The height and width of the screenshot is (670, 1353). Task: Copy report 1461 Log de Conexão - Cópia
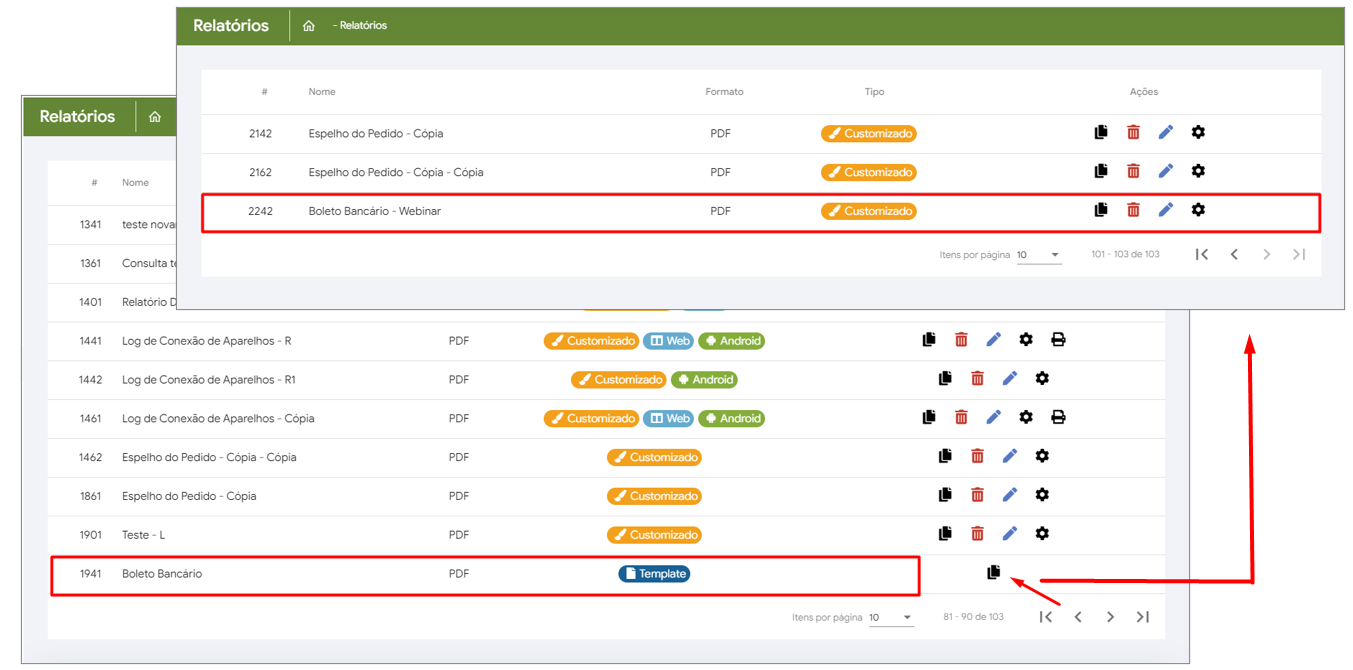coord(929,417)
